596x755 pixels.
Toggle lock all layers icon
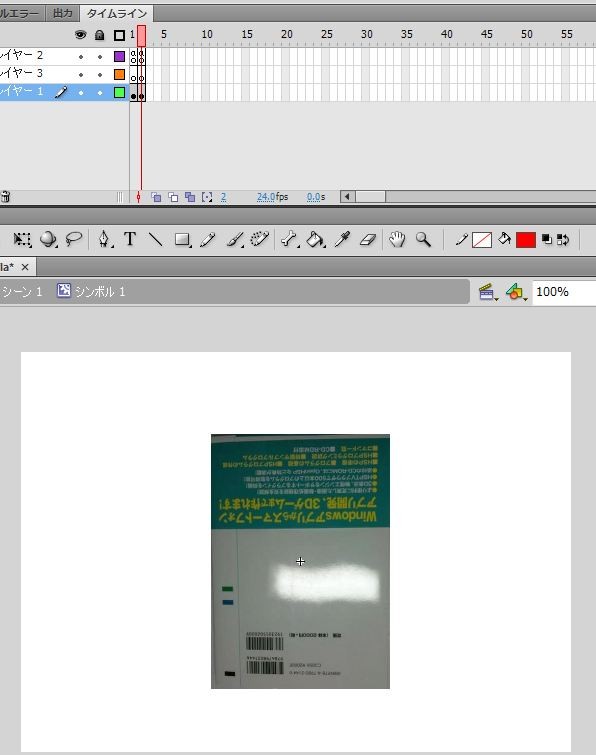(100, 35)
